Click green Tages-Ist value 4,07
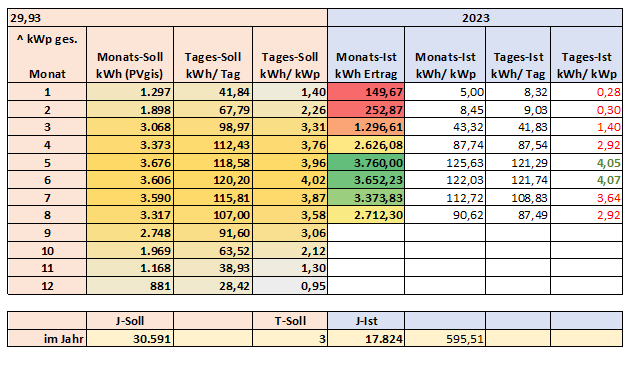The height and width of the screenshot is (383, 634). pyautogui.click(x=586, y=180)
